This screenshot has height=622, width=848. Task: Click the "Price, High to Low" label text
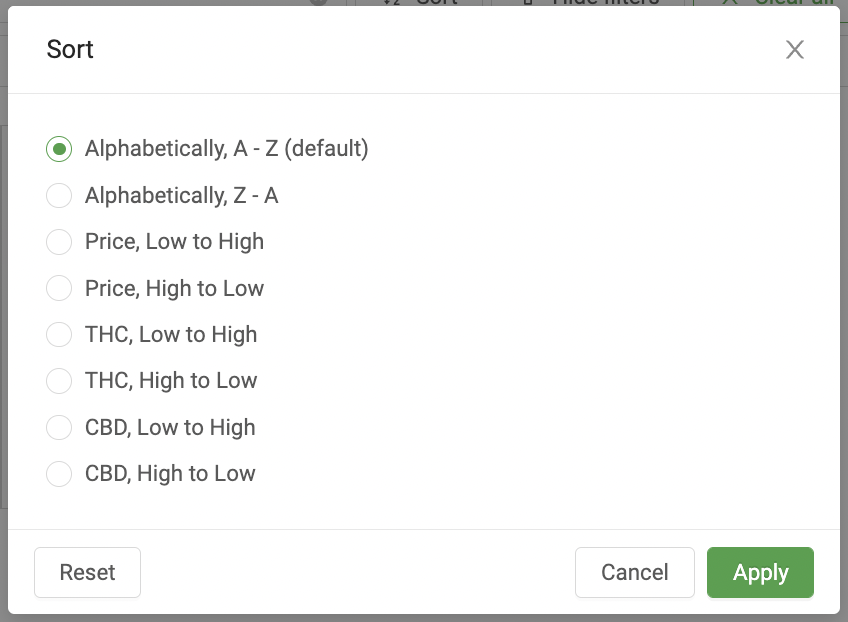click(x=174, y=289)
